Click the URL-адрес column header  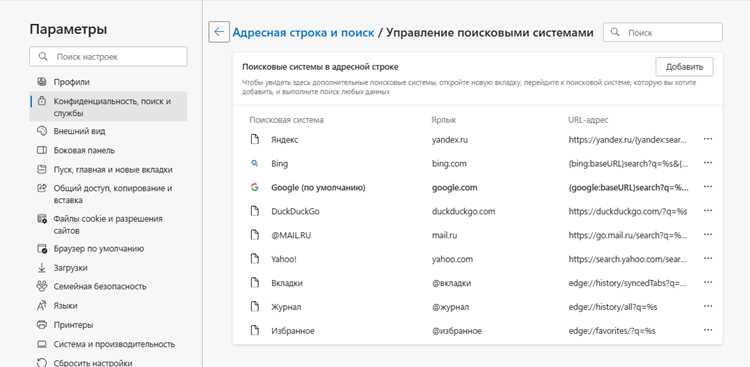coord(588,120)
